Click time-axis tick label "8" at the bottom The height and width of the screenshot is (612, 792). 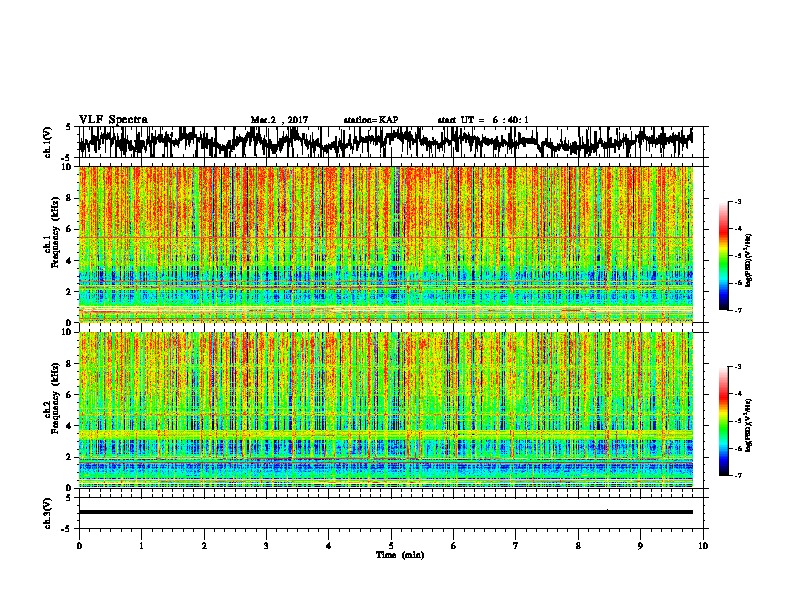pos(578,546)
